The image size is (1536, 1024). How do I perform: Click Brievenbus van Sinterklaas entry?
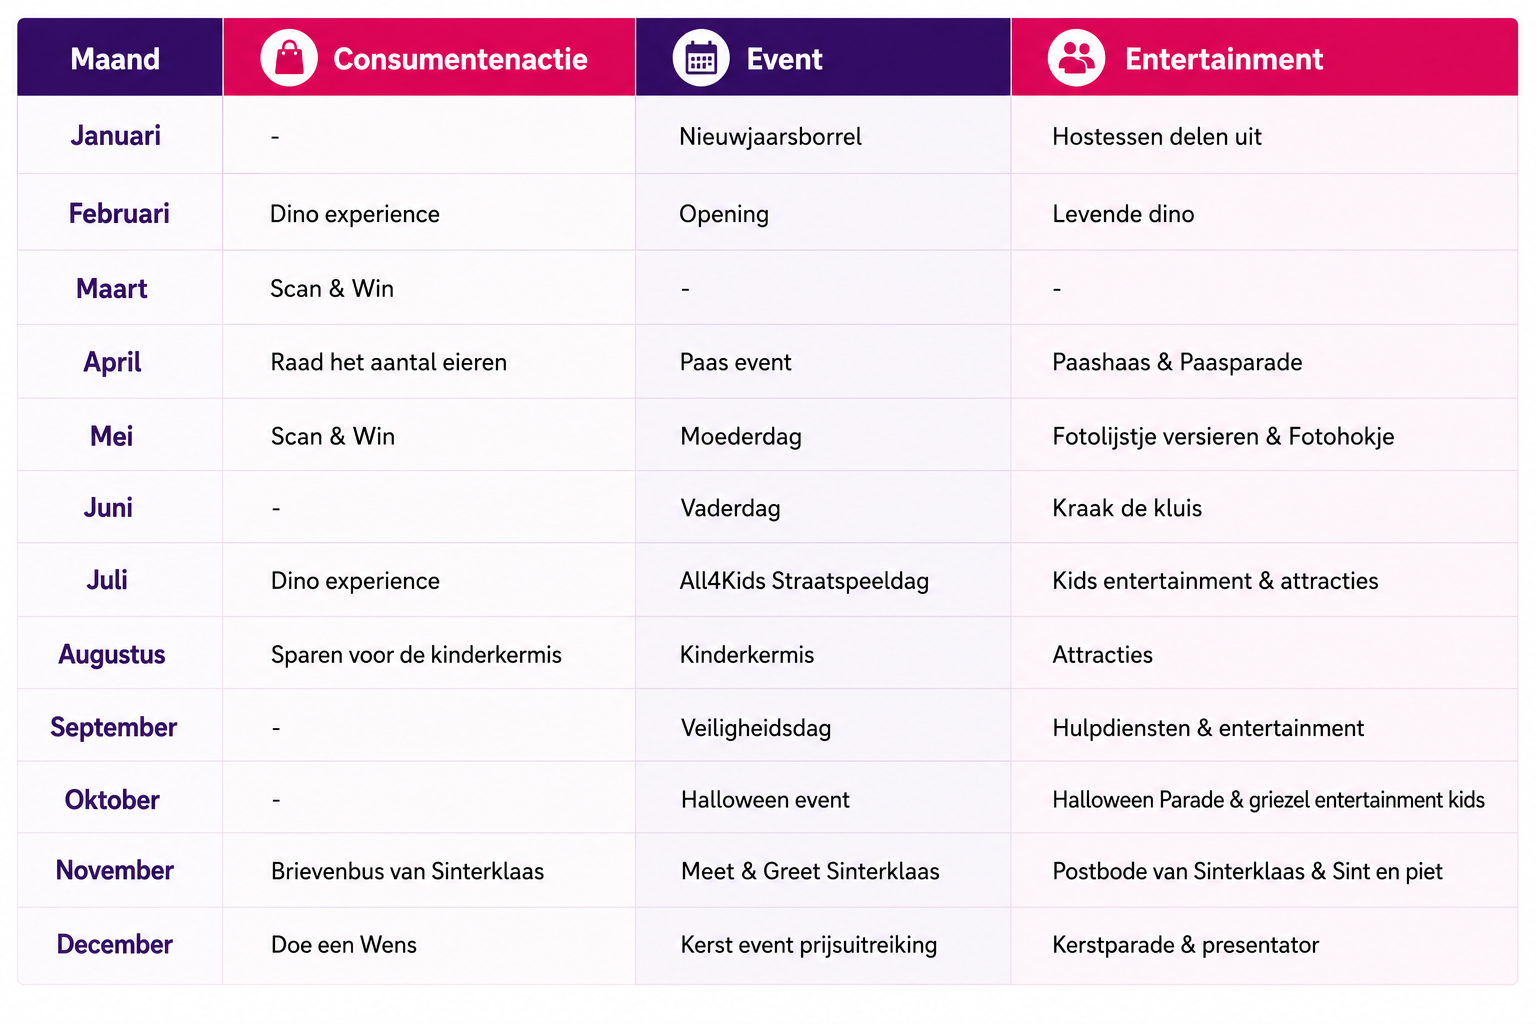point(407,871)
